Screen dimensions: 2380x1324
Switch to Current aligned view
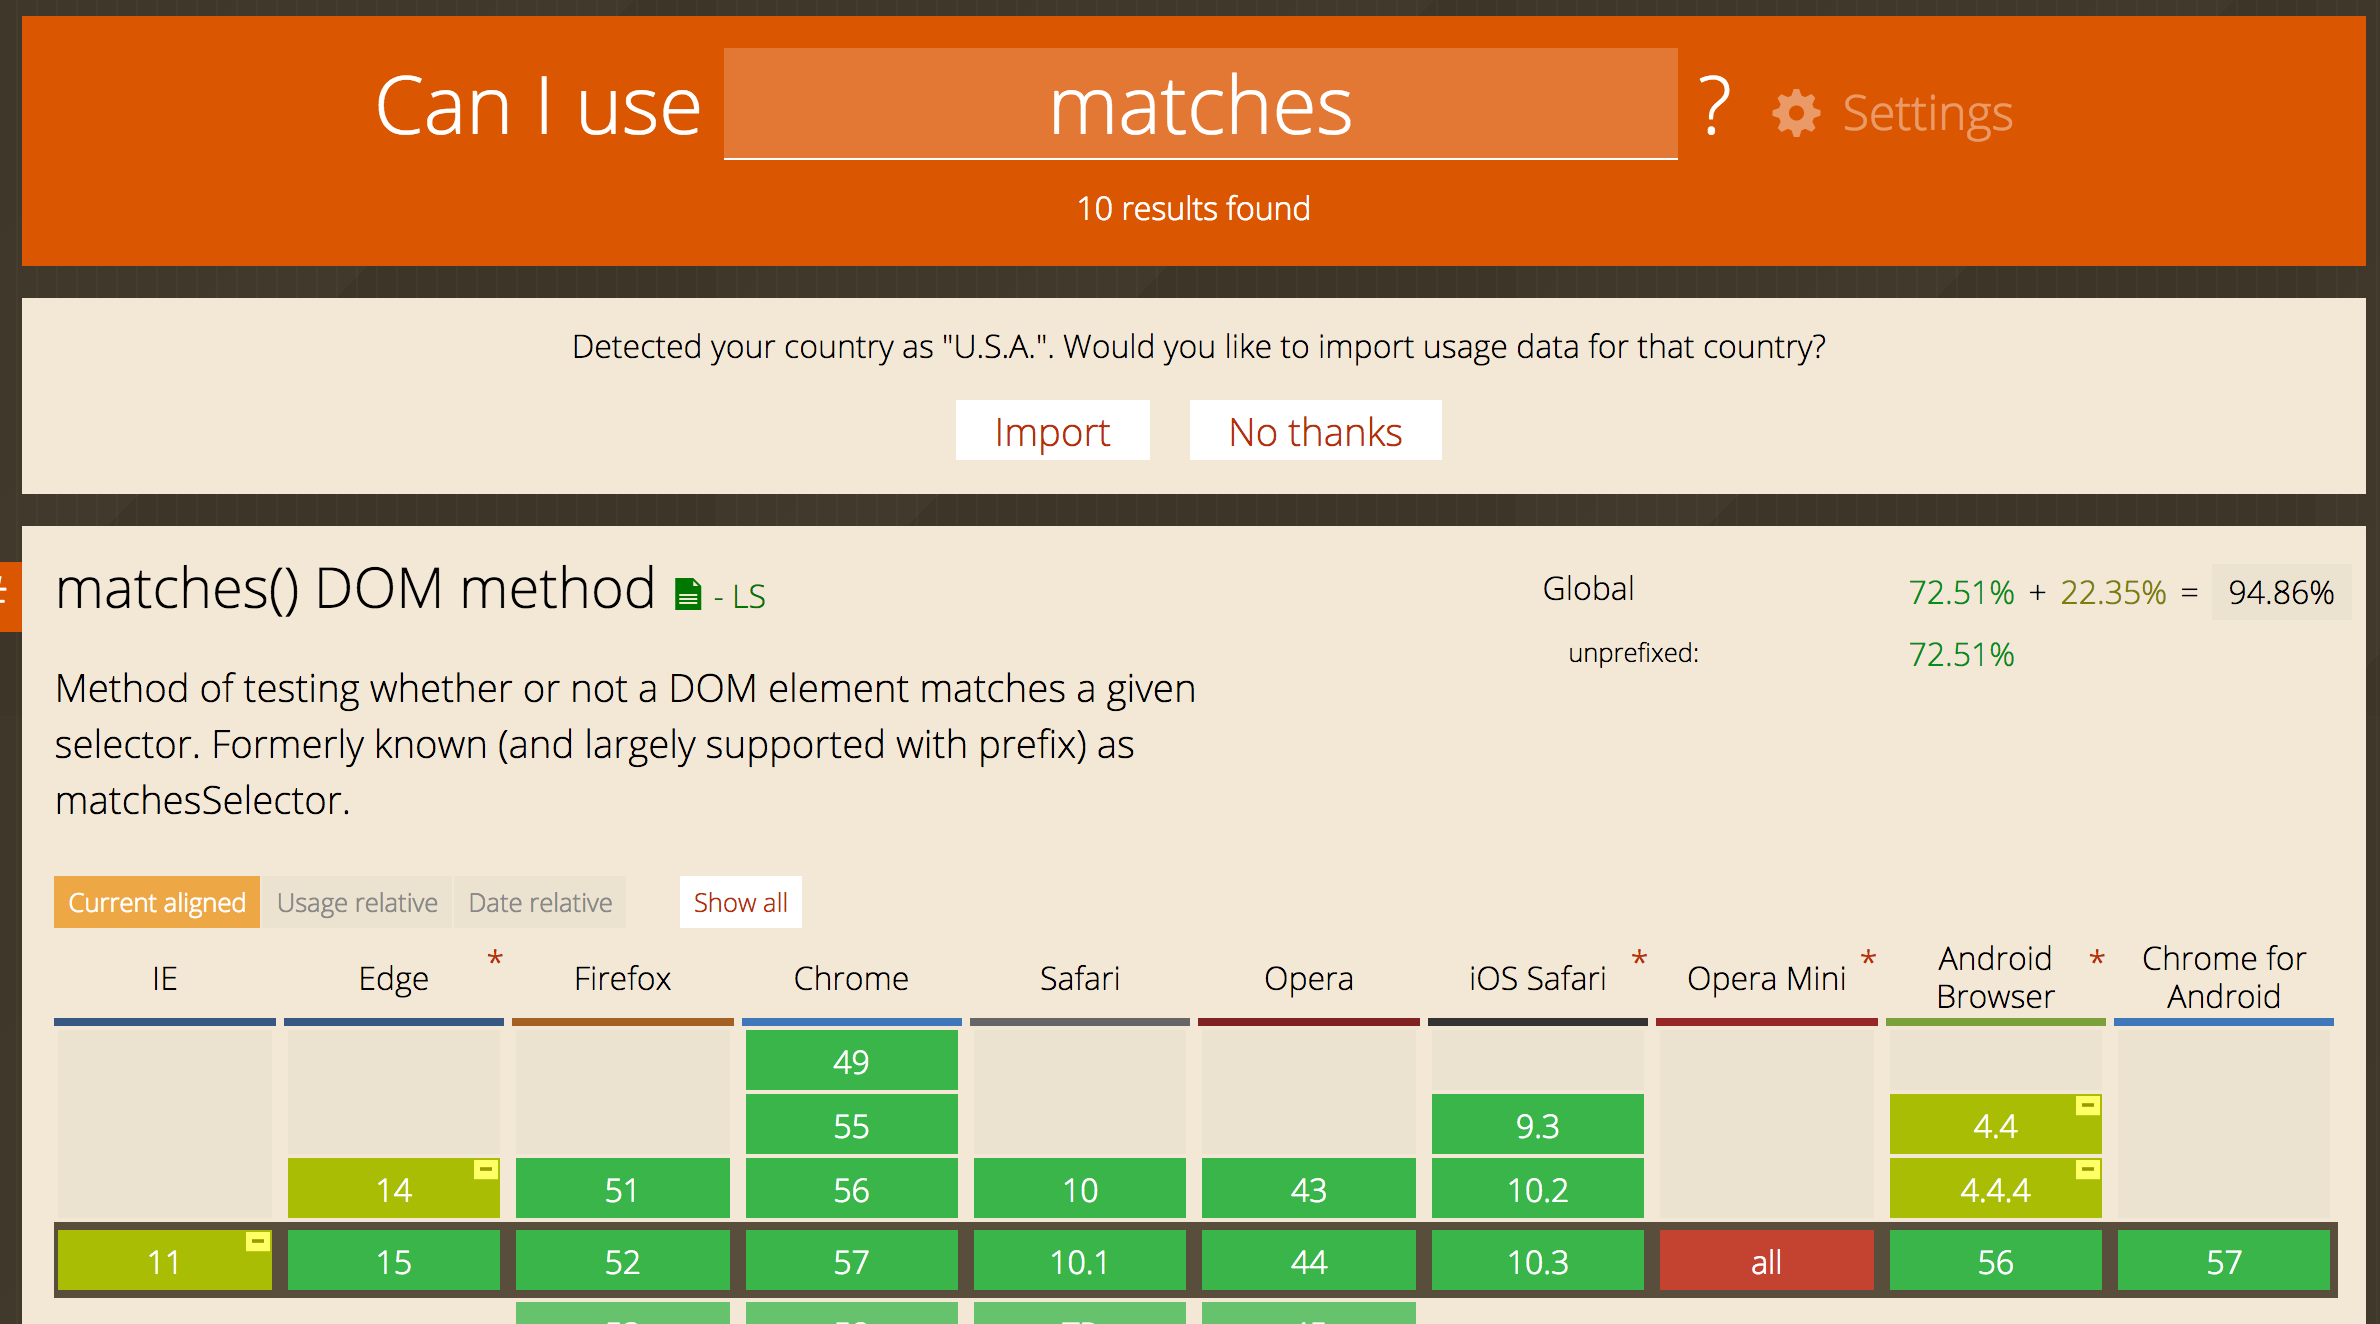coord(156,902)
